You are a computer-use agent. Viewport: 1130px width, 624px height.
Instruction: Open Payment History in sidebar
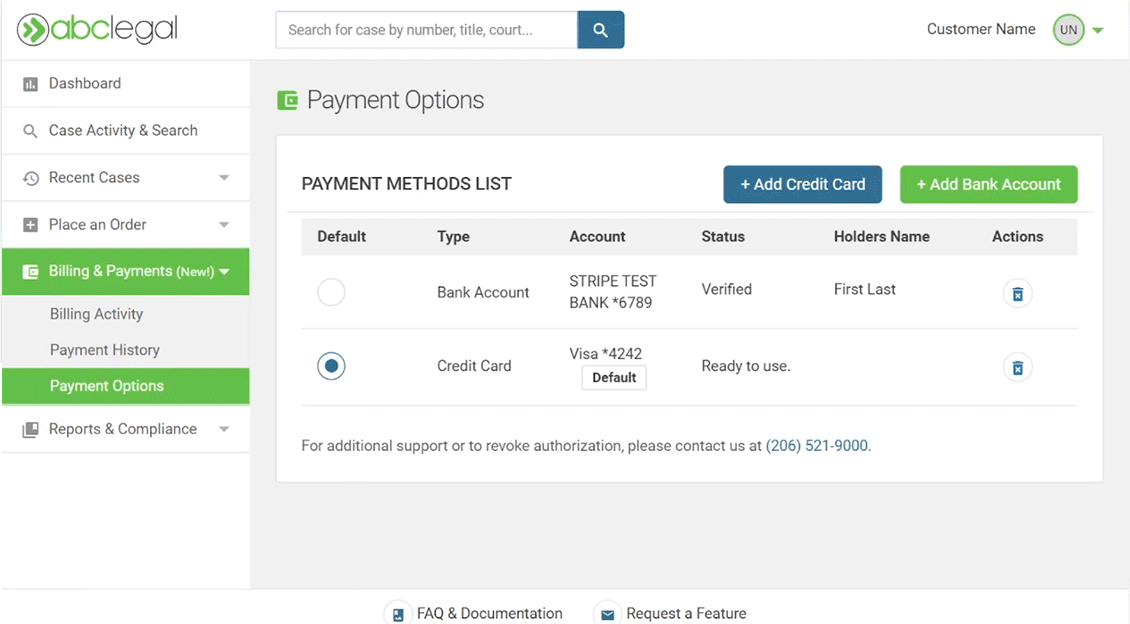(x=105, y=350)
